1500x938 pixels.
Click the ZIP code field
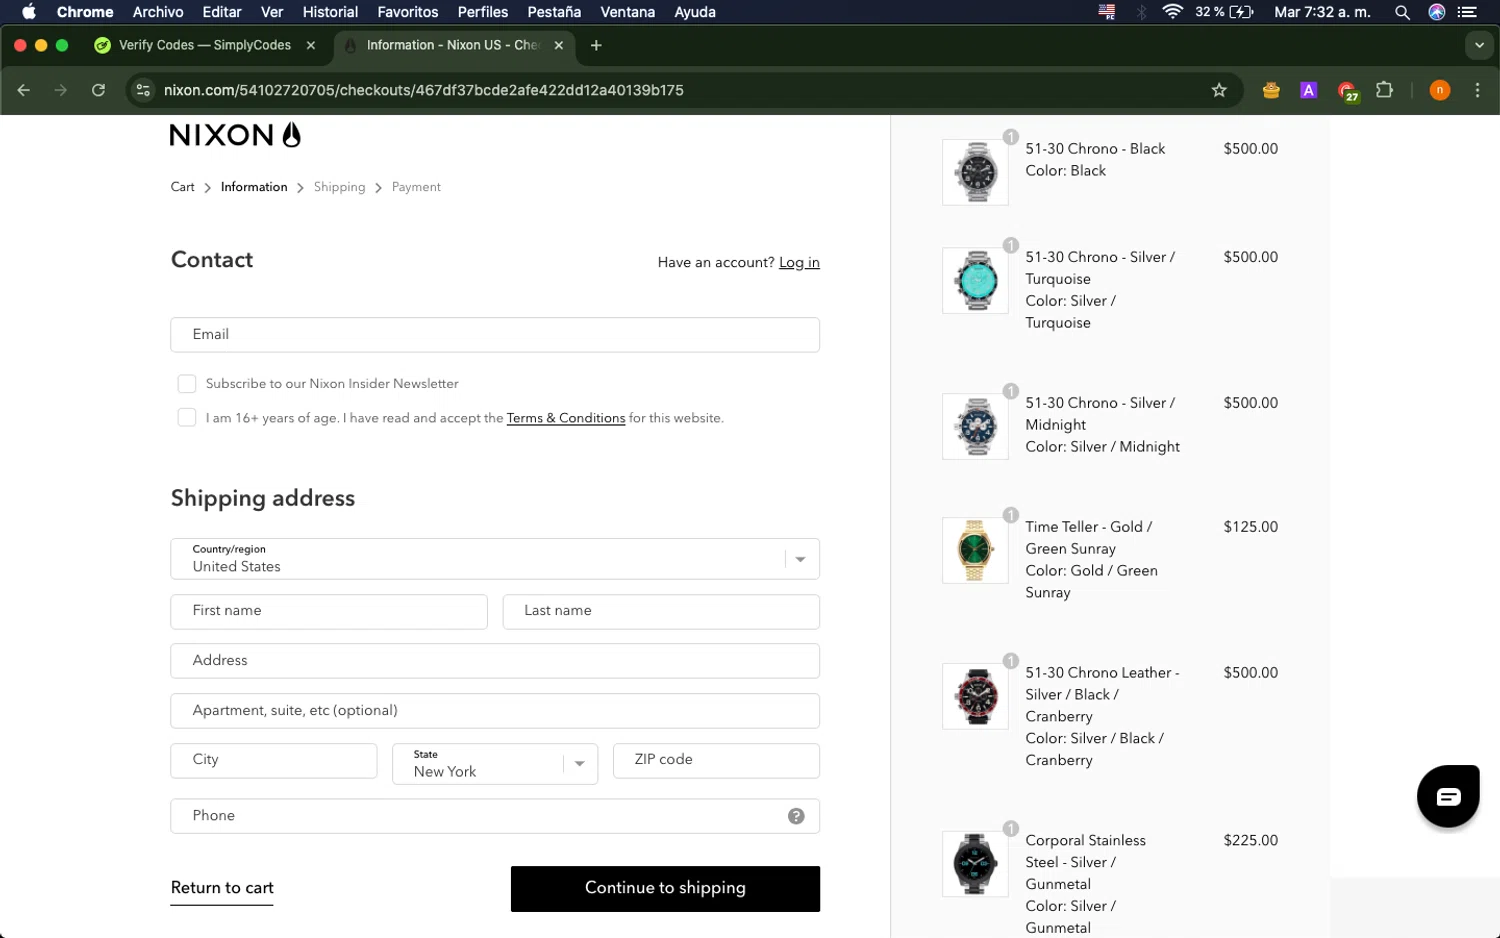pyautogui.click(x=716, y=760)
